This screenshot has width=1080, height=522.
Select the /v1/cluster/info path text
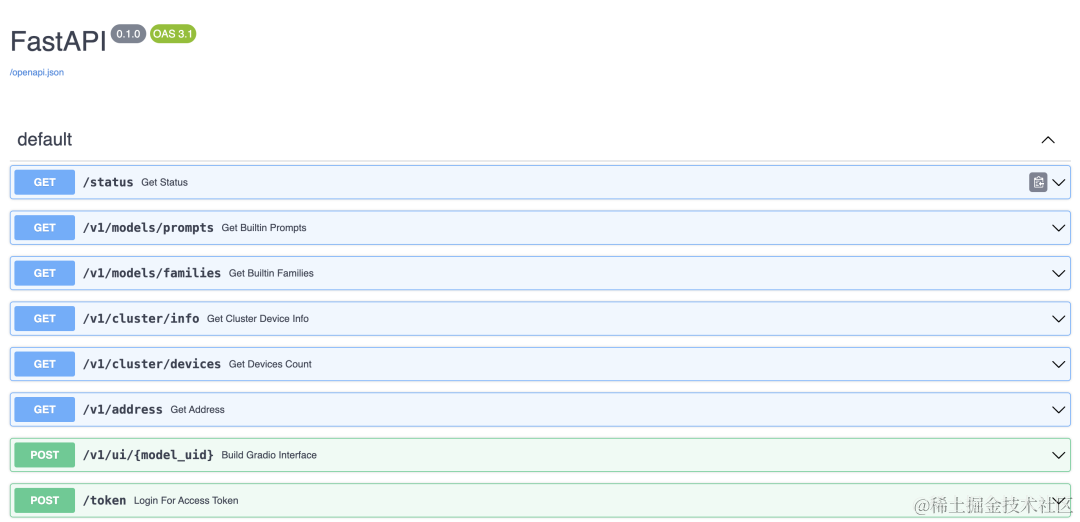(141, 319)
